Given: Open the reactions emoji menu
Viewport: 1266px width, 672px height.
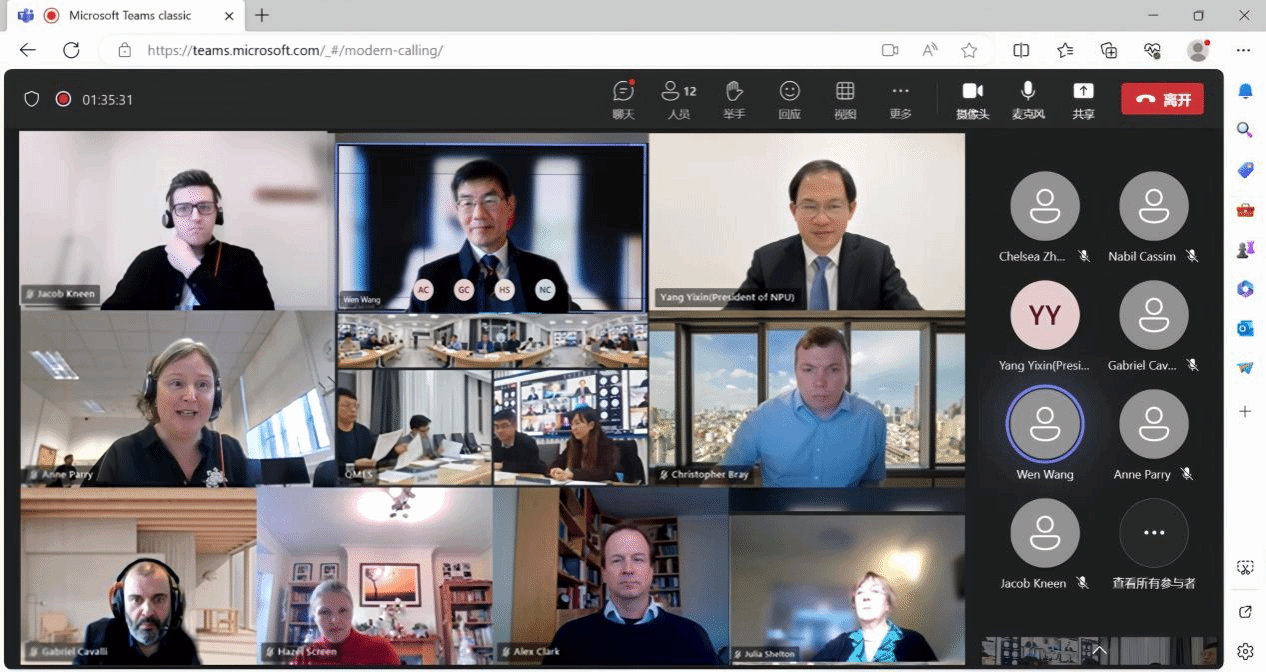Looking at the screenshot, I should 789,99.
